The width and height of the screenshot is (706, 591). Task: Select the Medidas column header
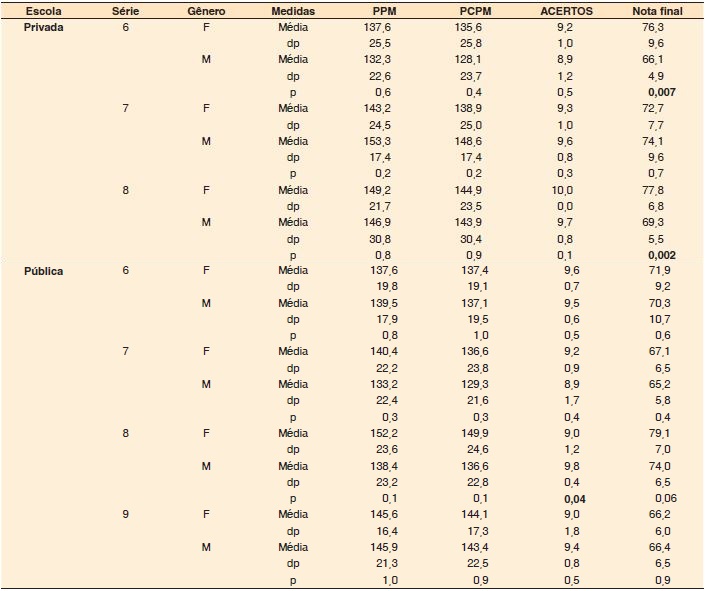(293, 10)
